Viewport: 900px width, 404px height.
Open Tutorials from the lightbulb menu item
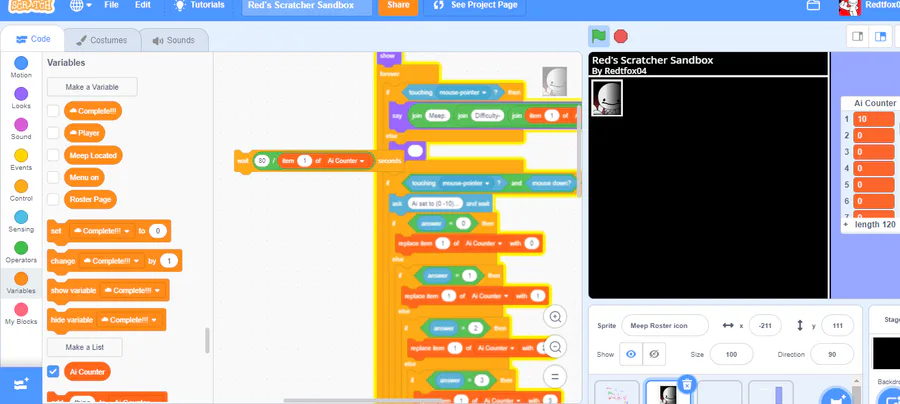pos(200,5)
